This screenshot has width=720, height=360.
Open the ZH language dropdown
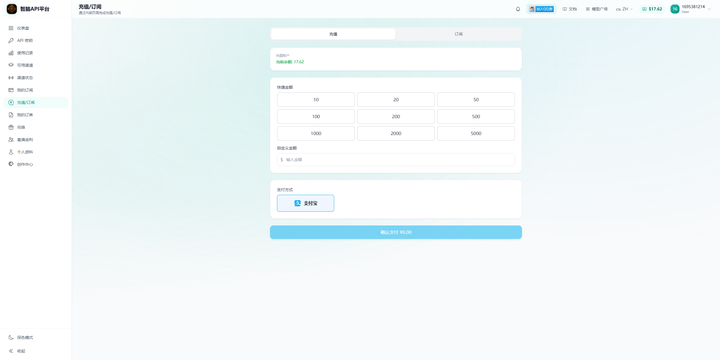(x=624, y=9)
